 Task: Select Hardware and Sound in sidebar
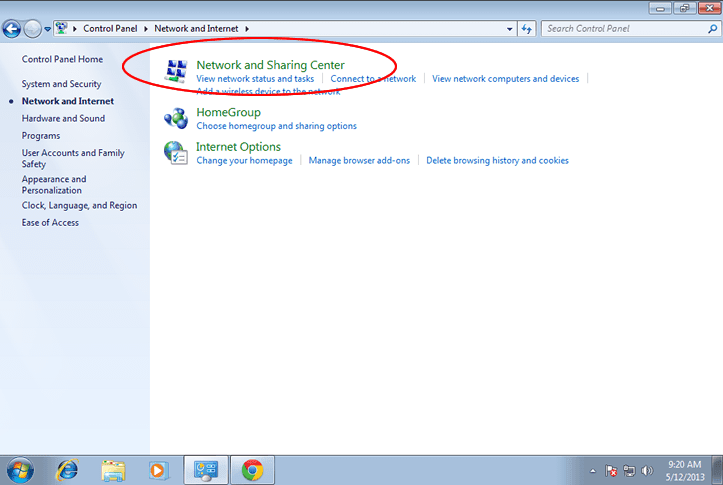63,118
